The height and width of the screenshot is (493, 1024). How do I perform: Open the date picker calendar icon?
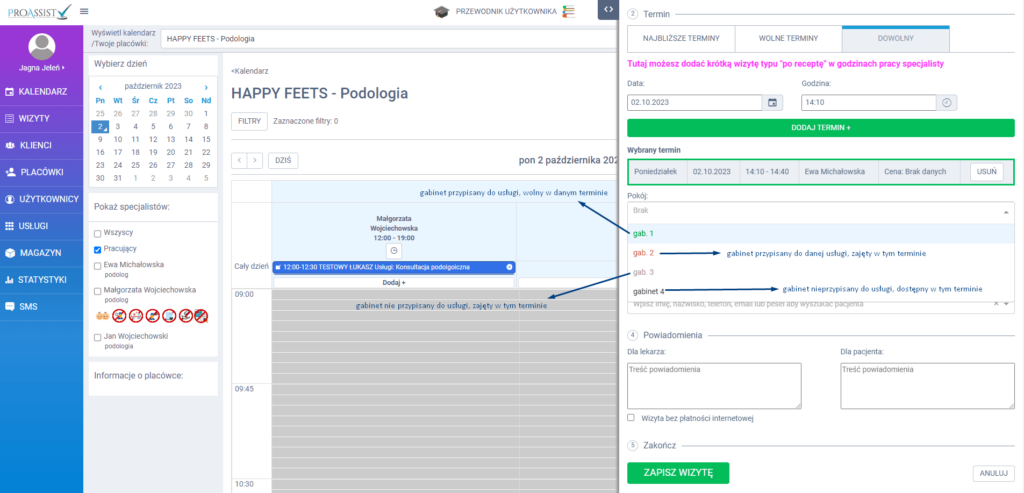point(772,102)
